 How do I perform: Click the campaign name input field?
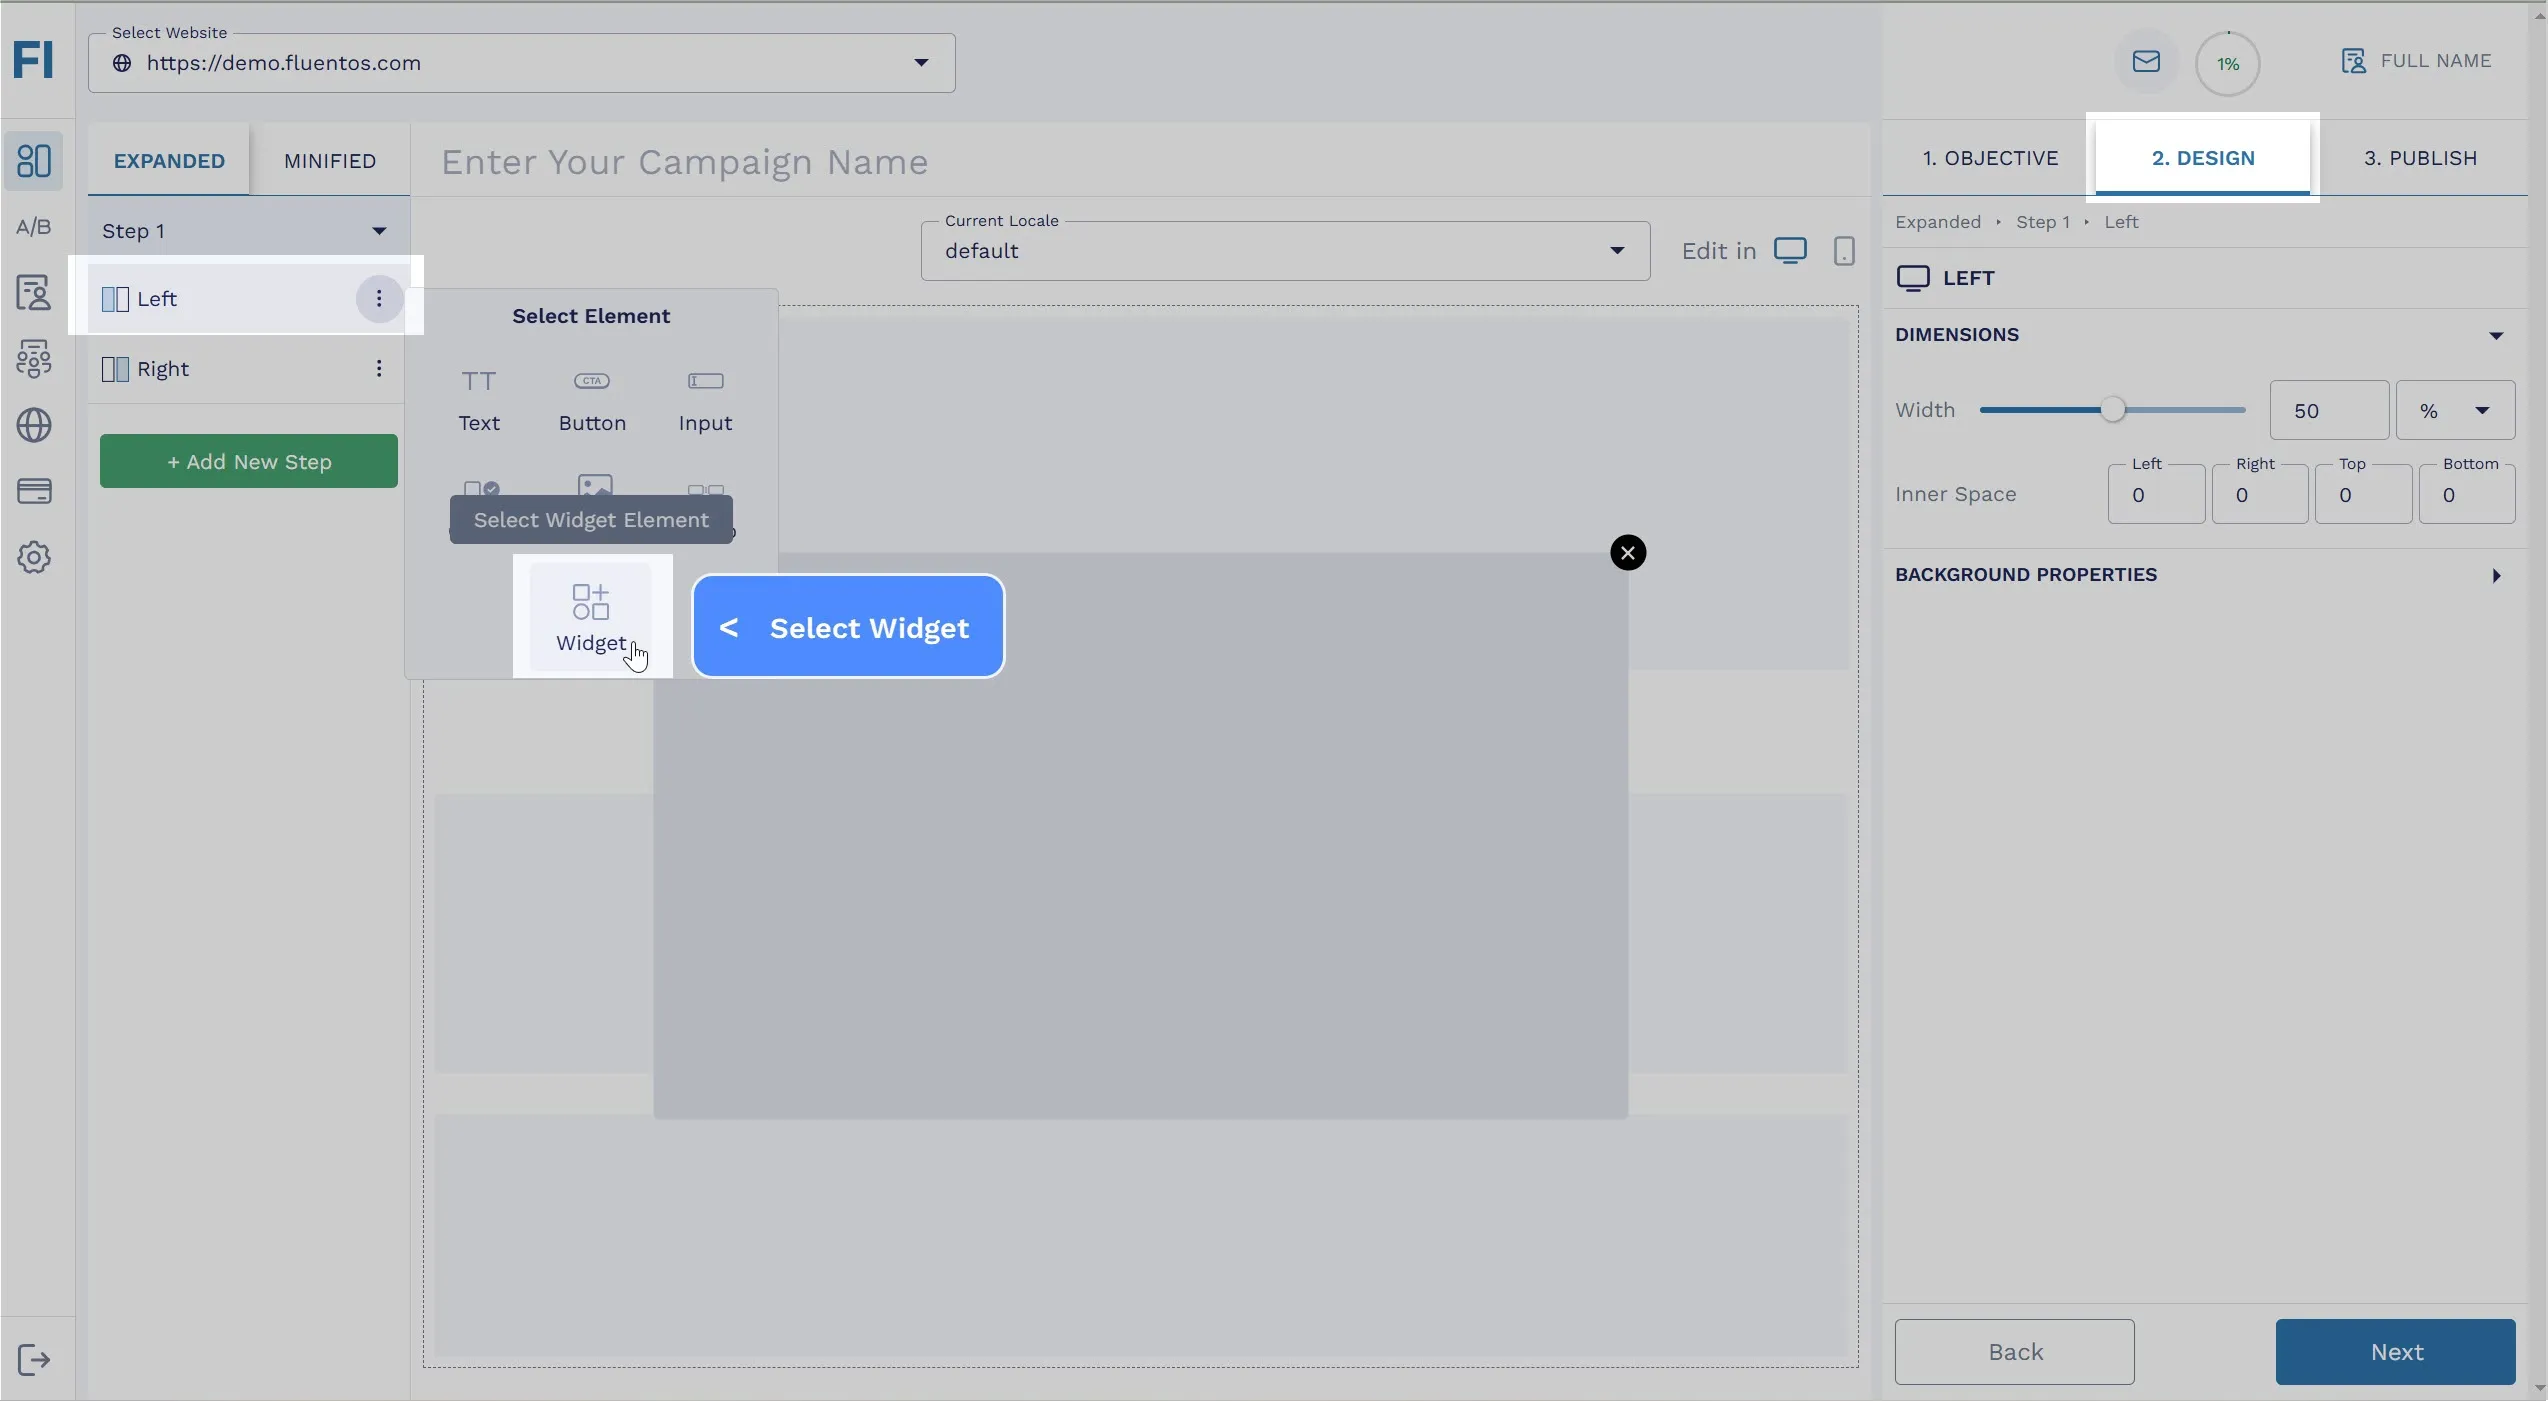(1140, 161)
